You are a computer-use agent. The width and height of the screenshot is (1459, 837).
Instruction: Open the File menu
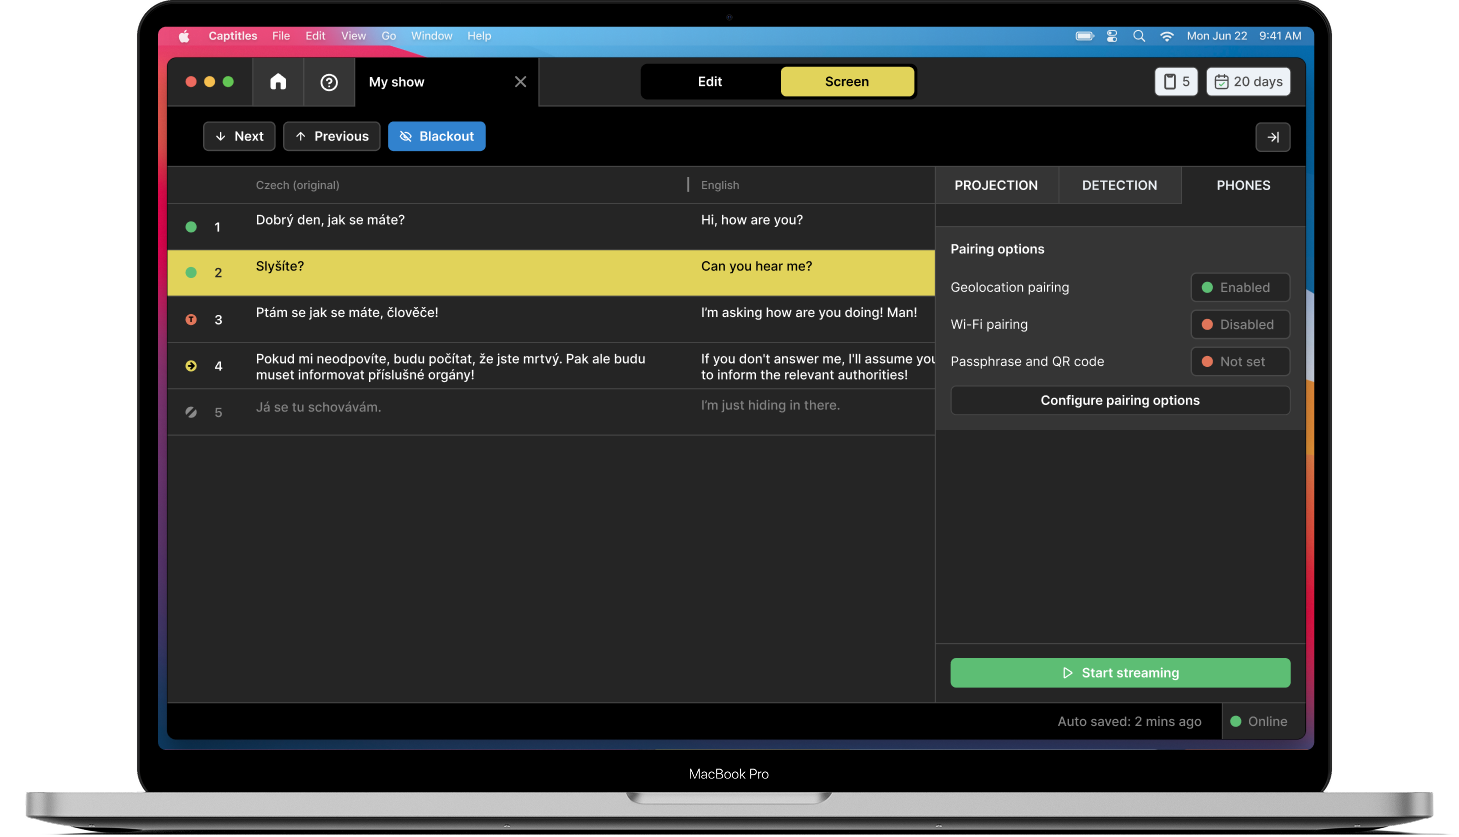281,36
